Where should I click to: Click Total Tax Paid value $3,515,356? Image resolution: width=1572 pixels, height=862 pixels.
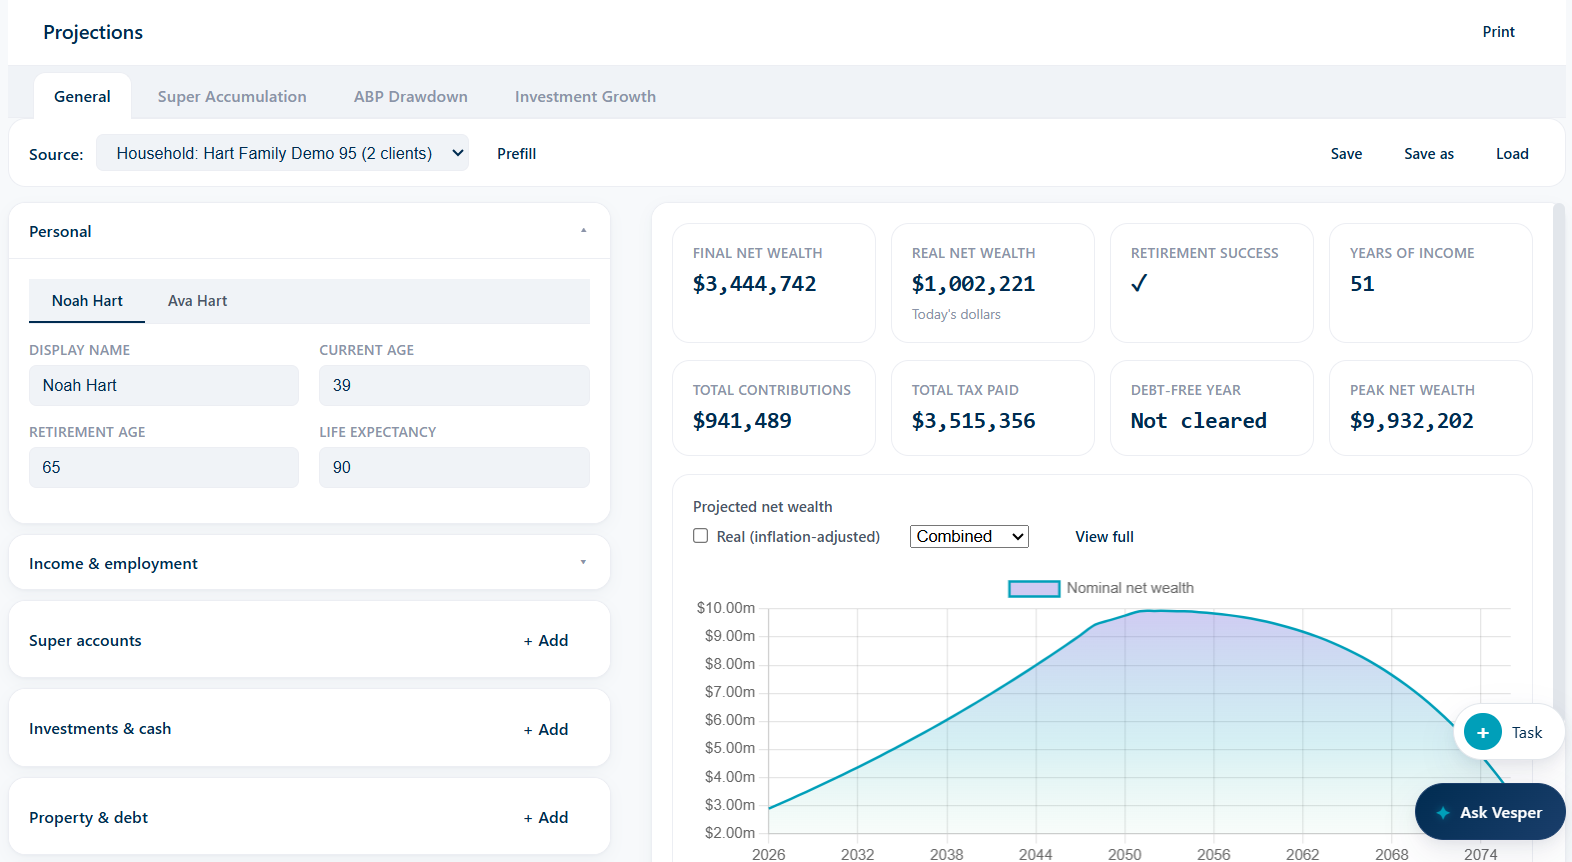point(973,421)
